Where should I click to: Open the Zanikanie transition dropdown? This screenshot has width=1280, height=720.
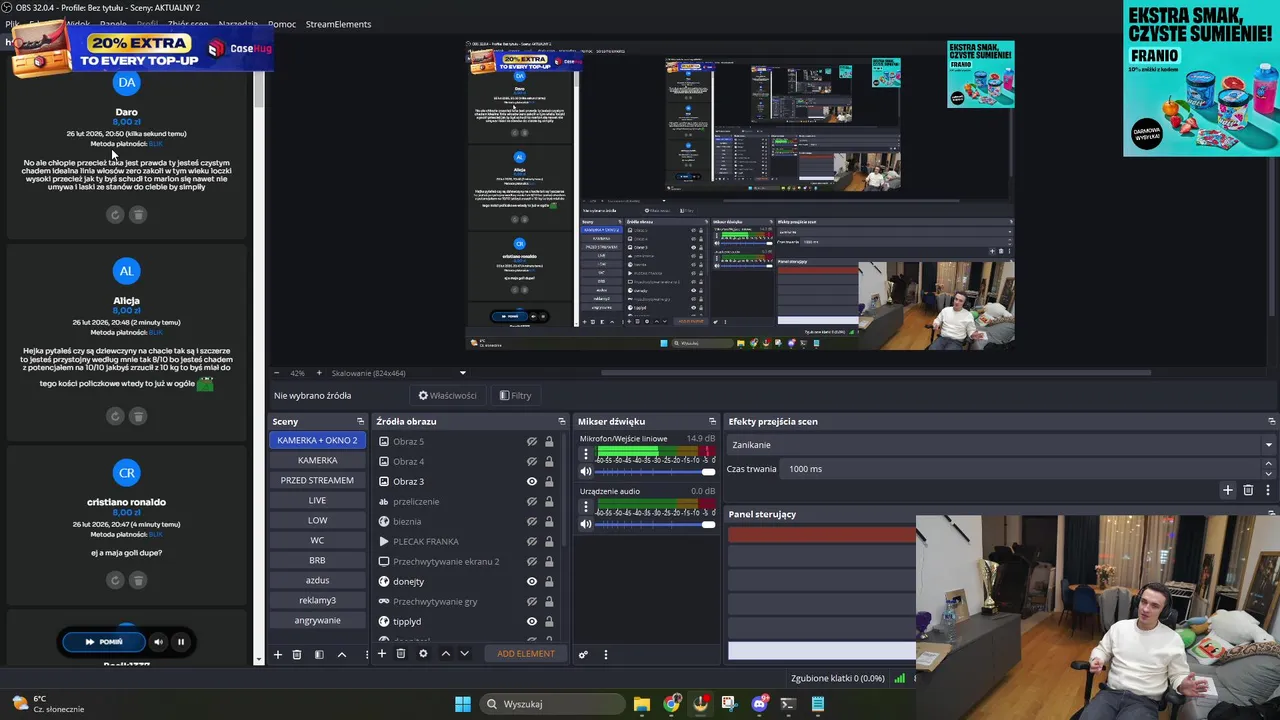coord(1001,445)
